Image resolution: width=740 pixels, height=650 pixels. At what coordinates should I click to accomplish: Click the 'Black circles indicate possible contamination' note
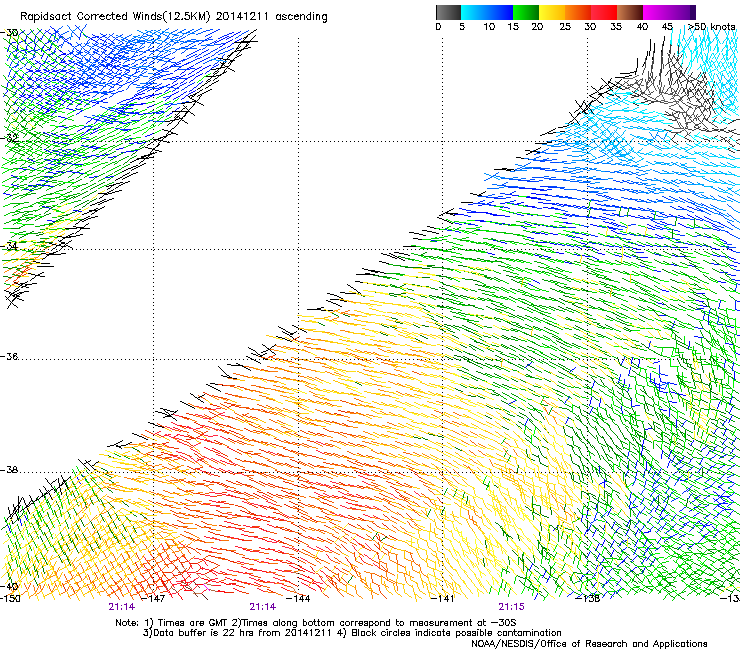coord(456,633)
